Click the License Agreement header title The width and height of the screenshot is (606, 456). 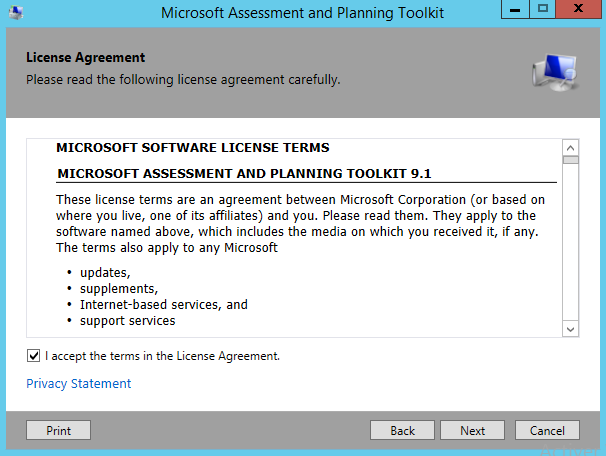(x=85, y=58)
